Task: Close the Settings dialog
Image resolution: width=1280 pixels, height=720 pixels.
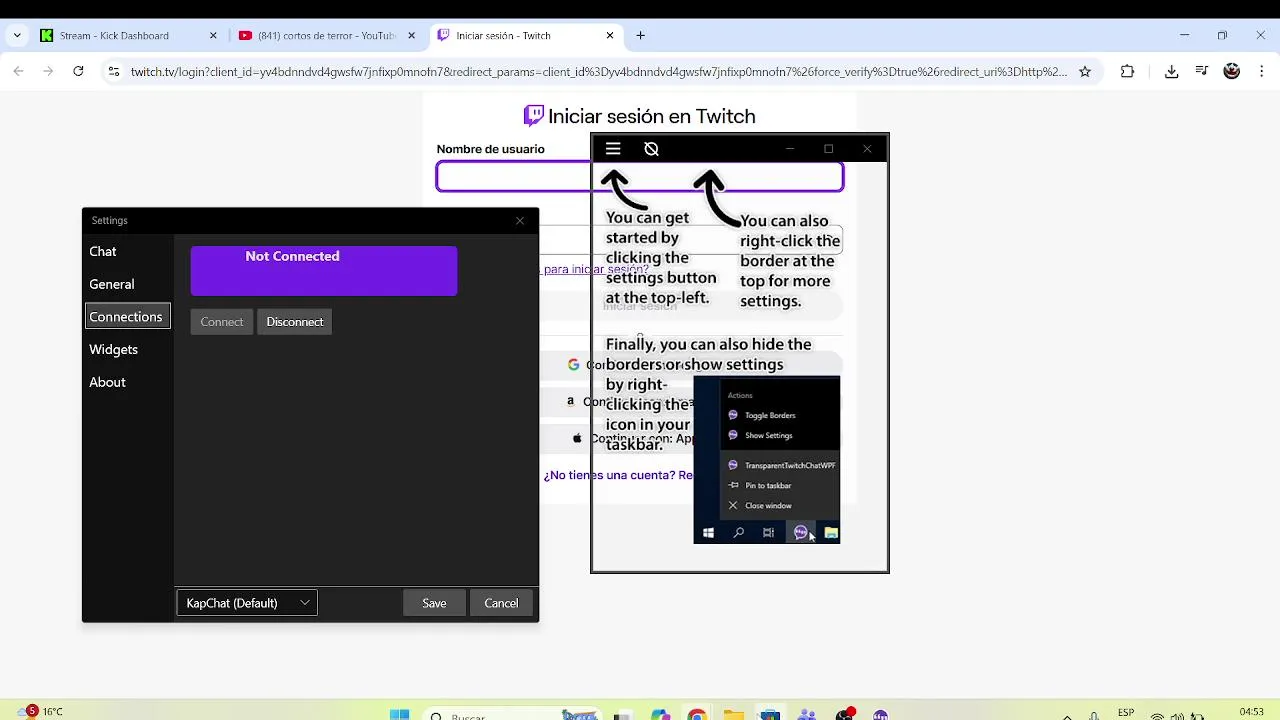Action: [520, 220]
